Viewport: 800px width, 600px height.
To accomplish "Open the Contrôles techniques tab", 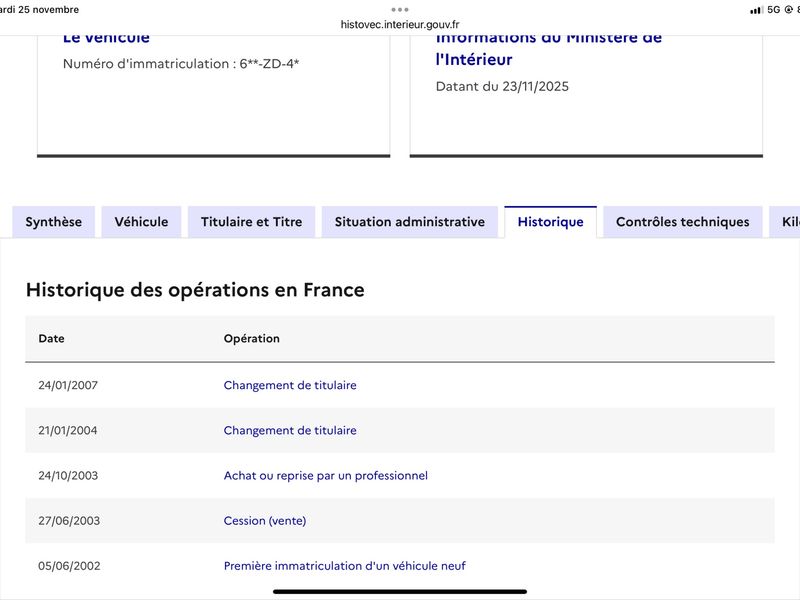I will 683,222.
